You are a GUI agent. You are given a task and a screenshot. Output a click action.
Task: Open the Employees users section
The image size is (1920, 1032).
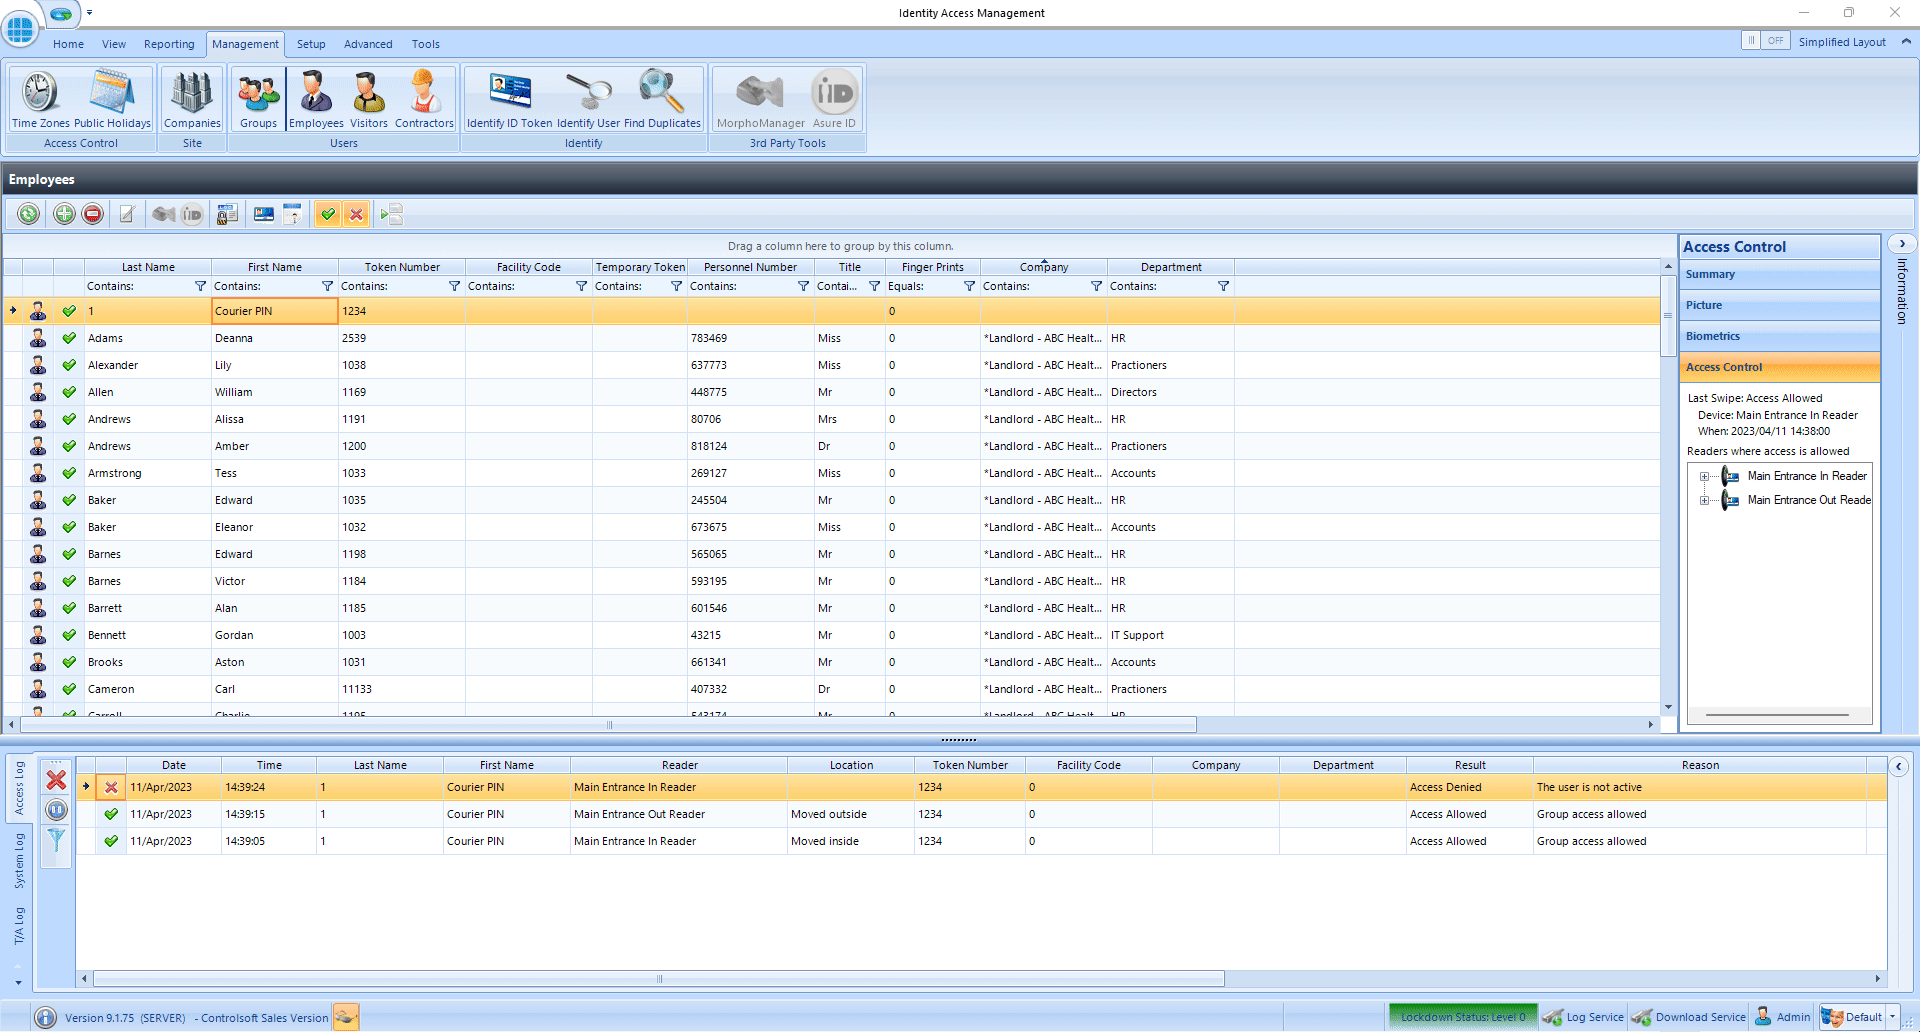(x=316, y=99)
